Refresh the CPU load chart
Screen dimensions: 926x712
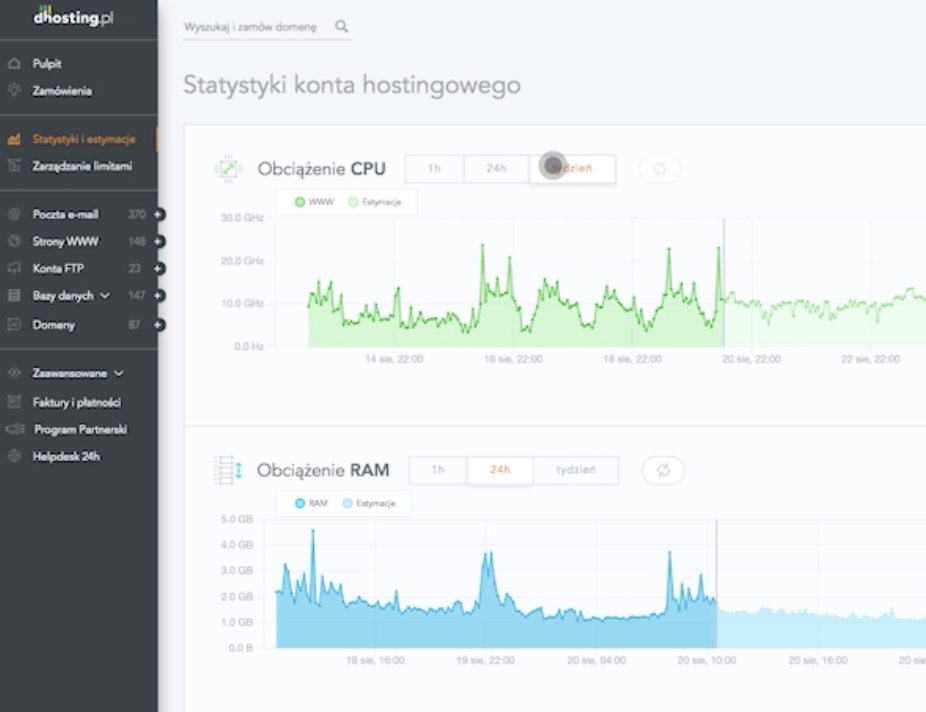(x=658, y=168)
